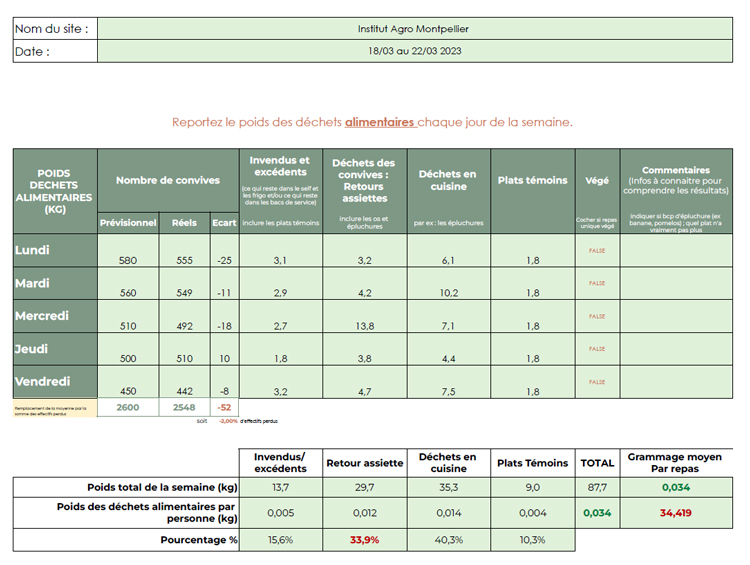Select Lundi invendus value 3,1
750x565 pixels.
pos(281,250)
